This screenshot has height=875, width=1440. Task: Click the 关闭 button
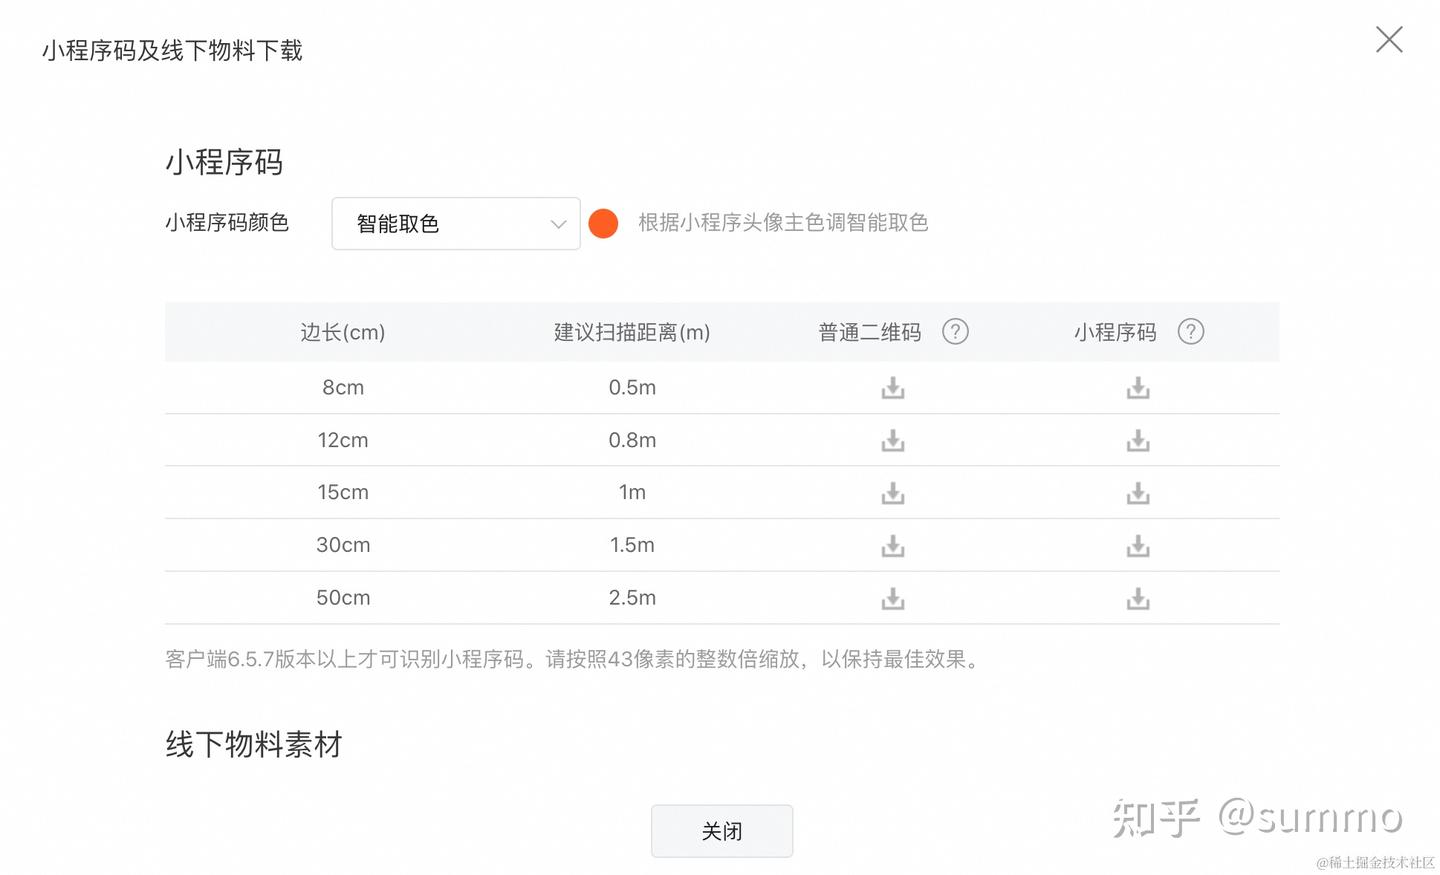[721, 831]
